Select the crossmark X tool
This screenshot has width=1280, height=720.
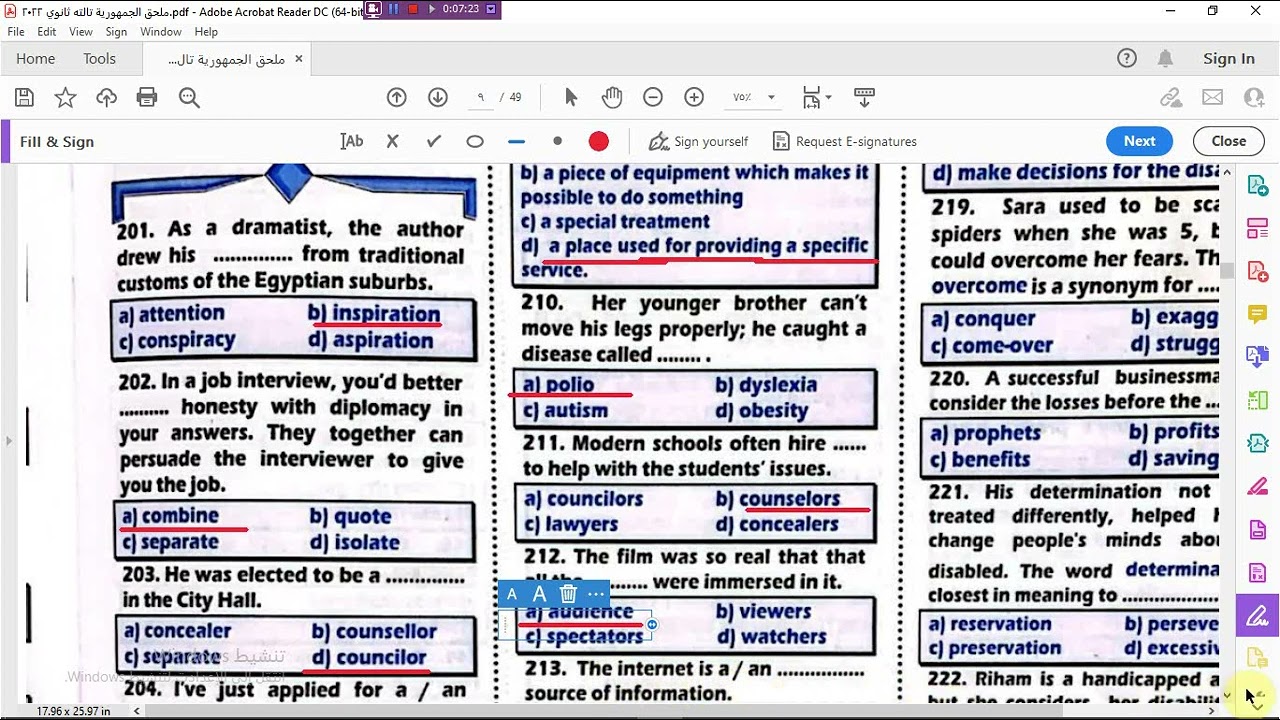coord(393,141)
